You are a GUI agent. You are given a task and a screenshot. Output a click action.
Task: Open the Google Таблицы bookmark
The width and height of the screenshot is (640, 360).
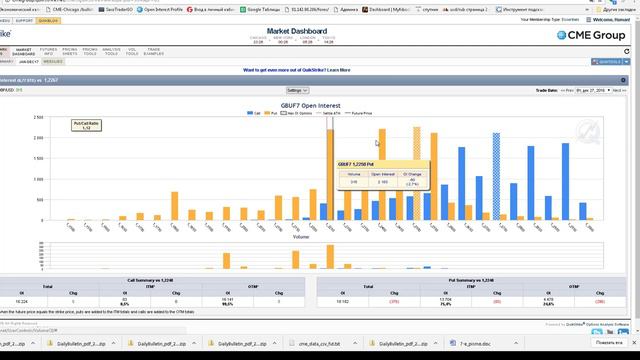[x=260, y=9]
